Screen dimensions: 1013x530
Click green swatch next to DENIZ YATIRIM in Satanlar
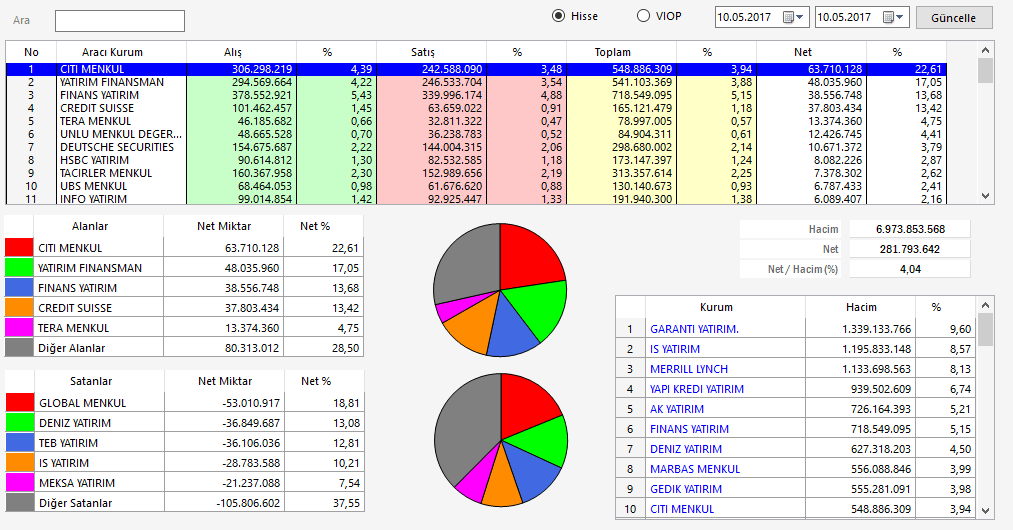click(19, 423)
